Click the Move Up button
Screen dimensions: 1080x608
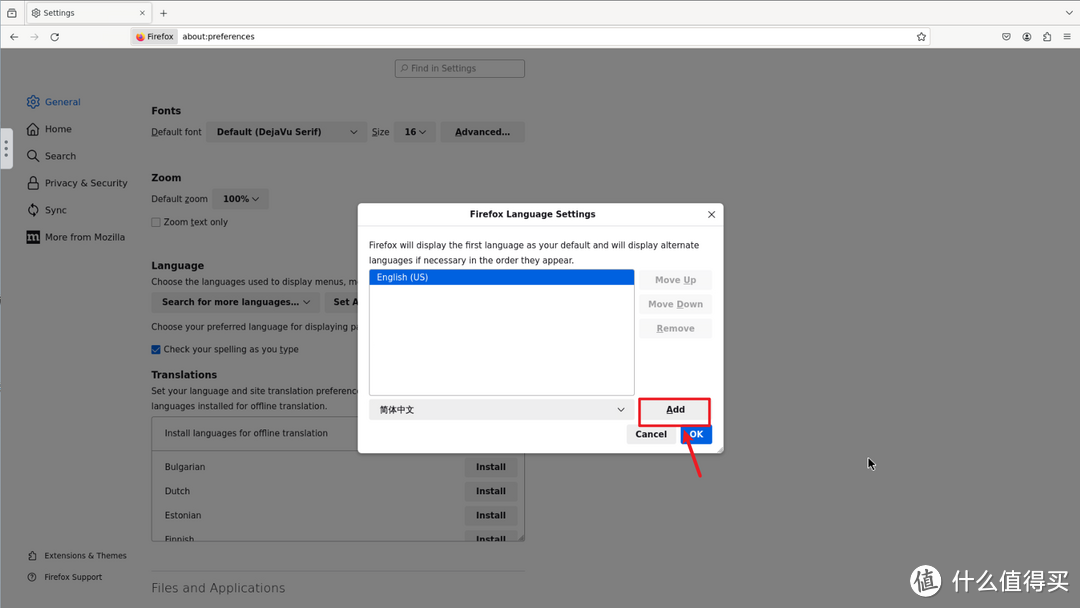coord(675,280)
